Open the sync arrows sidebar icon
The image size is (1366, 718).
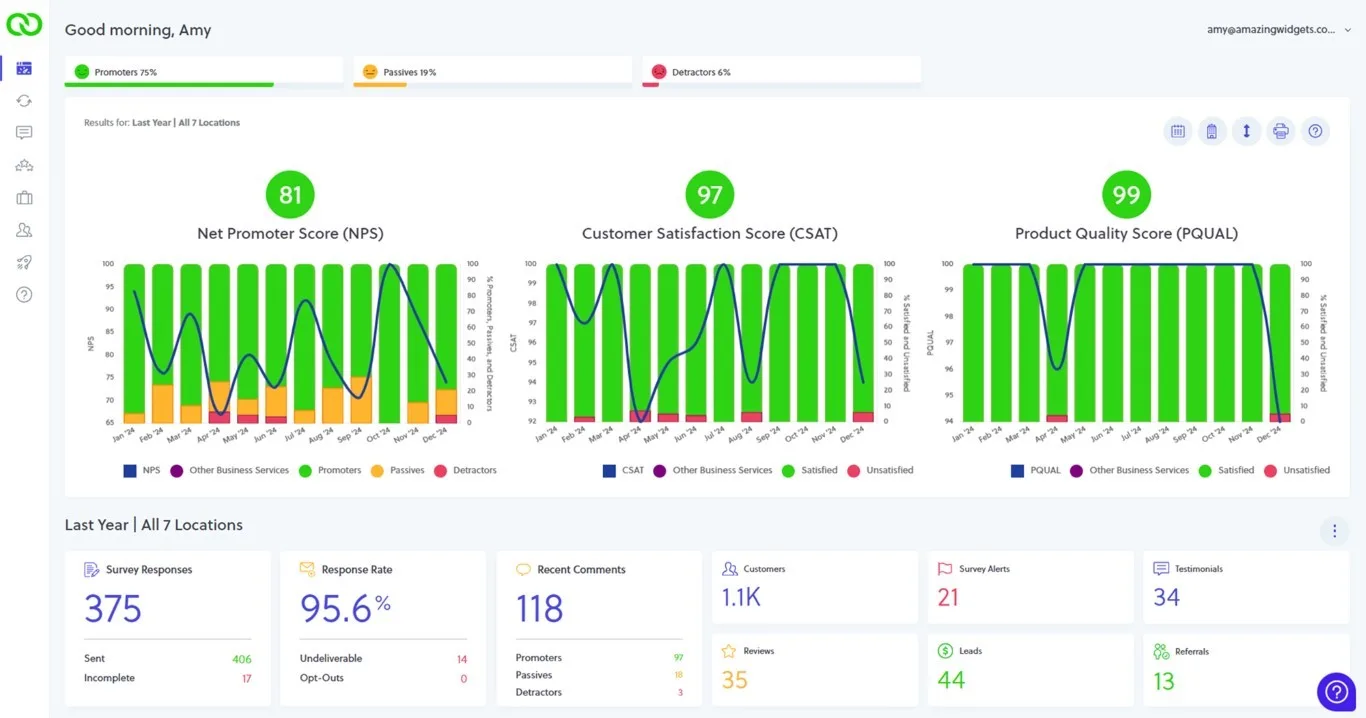(24, 101)
